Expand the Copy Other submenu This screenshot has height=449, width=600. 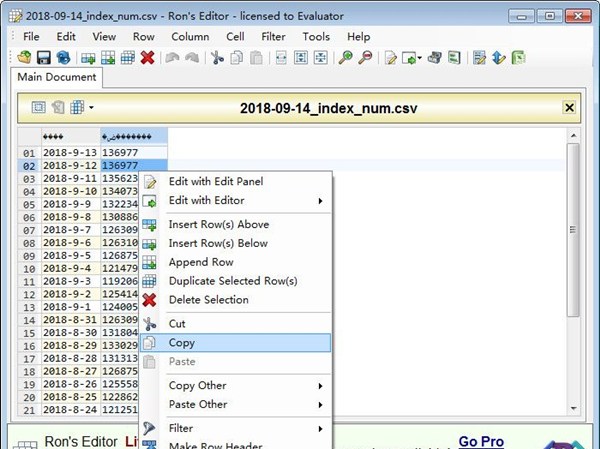point(244,386)
